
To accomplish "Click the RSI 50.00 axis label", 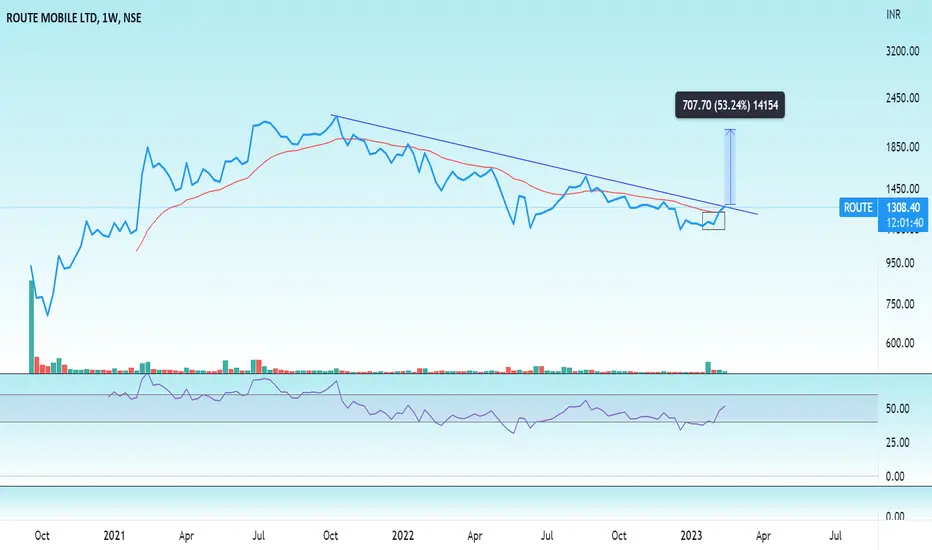I will pos(898,408).
